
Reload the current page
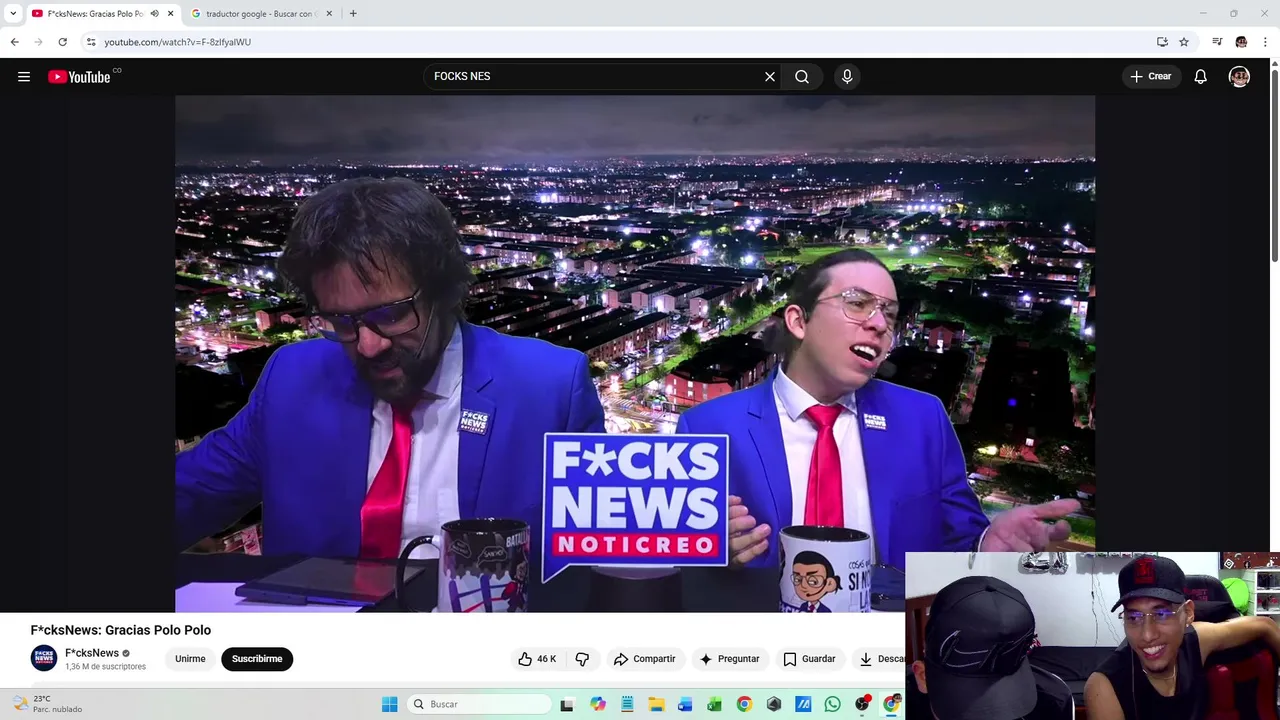click(x=62, y=42)
